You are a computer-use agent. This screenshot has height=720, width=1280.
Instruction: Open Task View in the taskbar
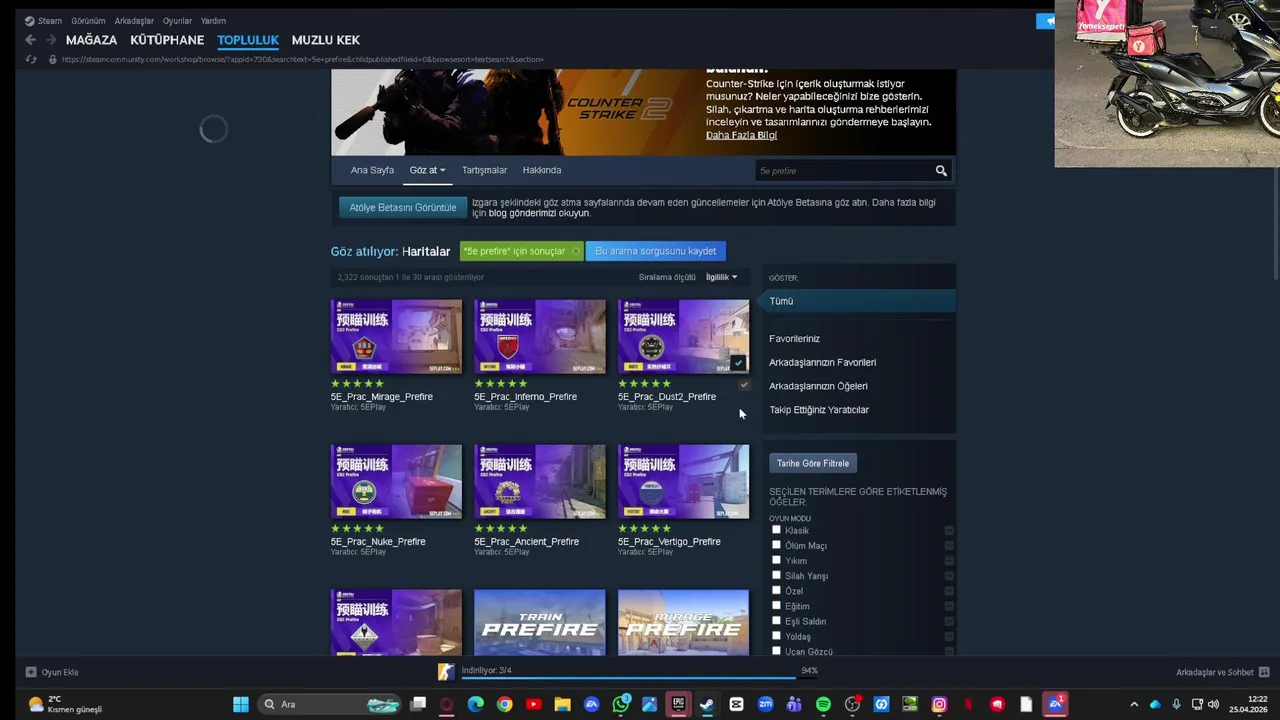point(418,704)
